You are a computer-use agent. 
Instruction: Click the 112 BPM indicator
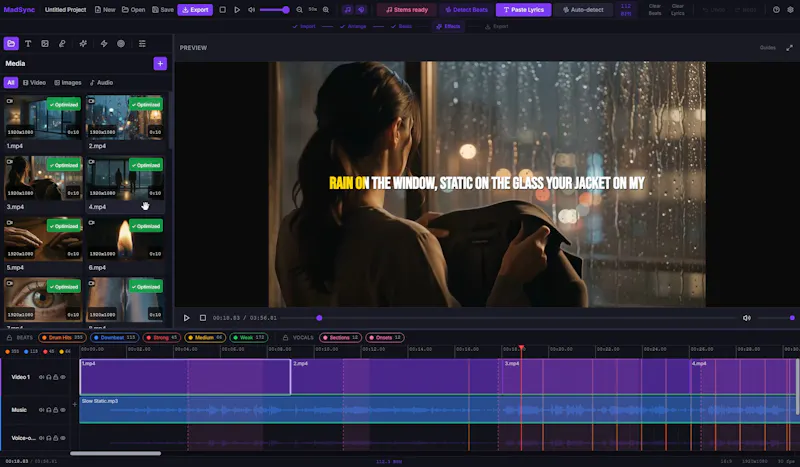pos(626,10)
